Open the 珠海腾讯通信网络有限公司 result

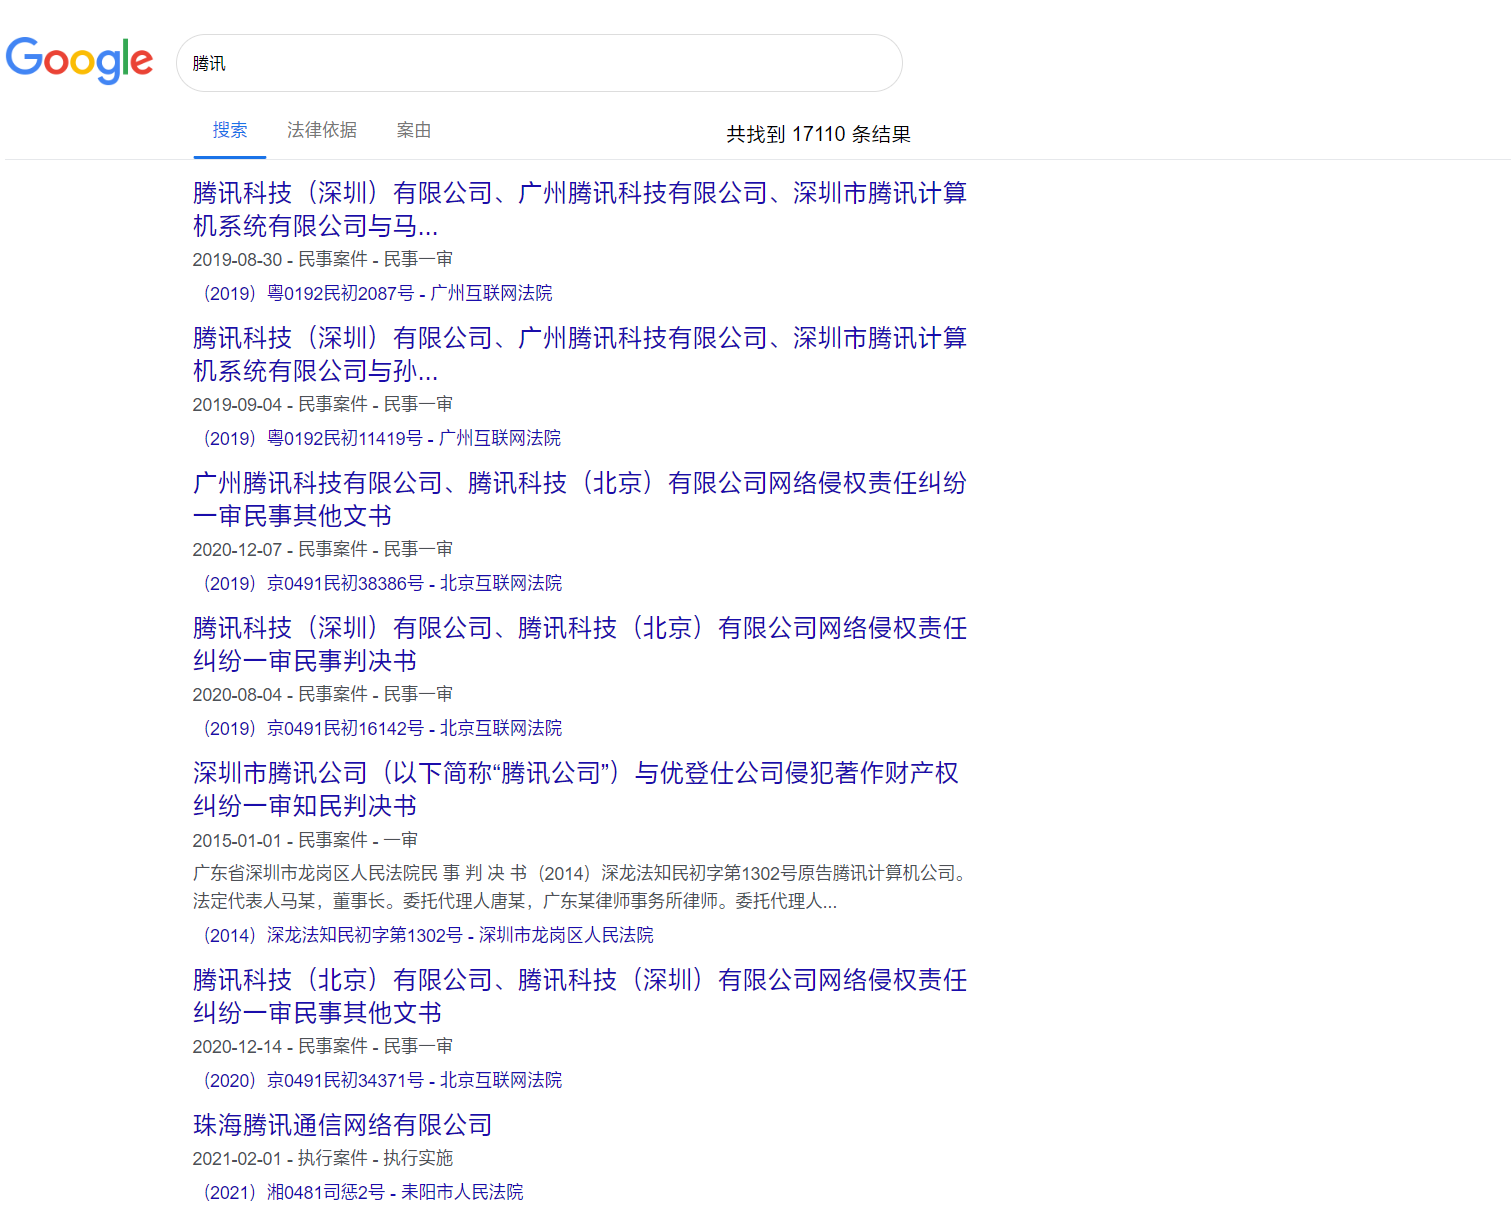[x=343, y=1125]
